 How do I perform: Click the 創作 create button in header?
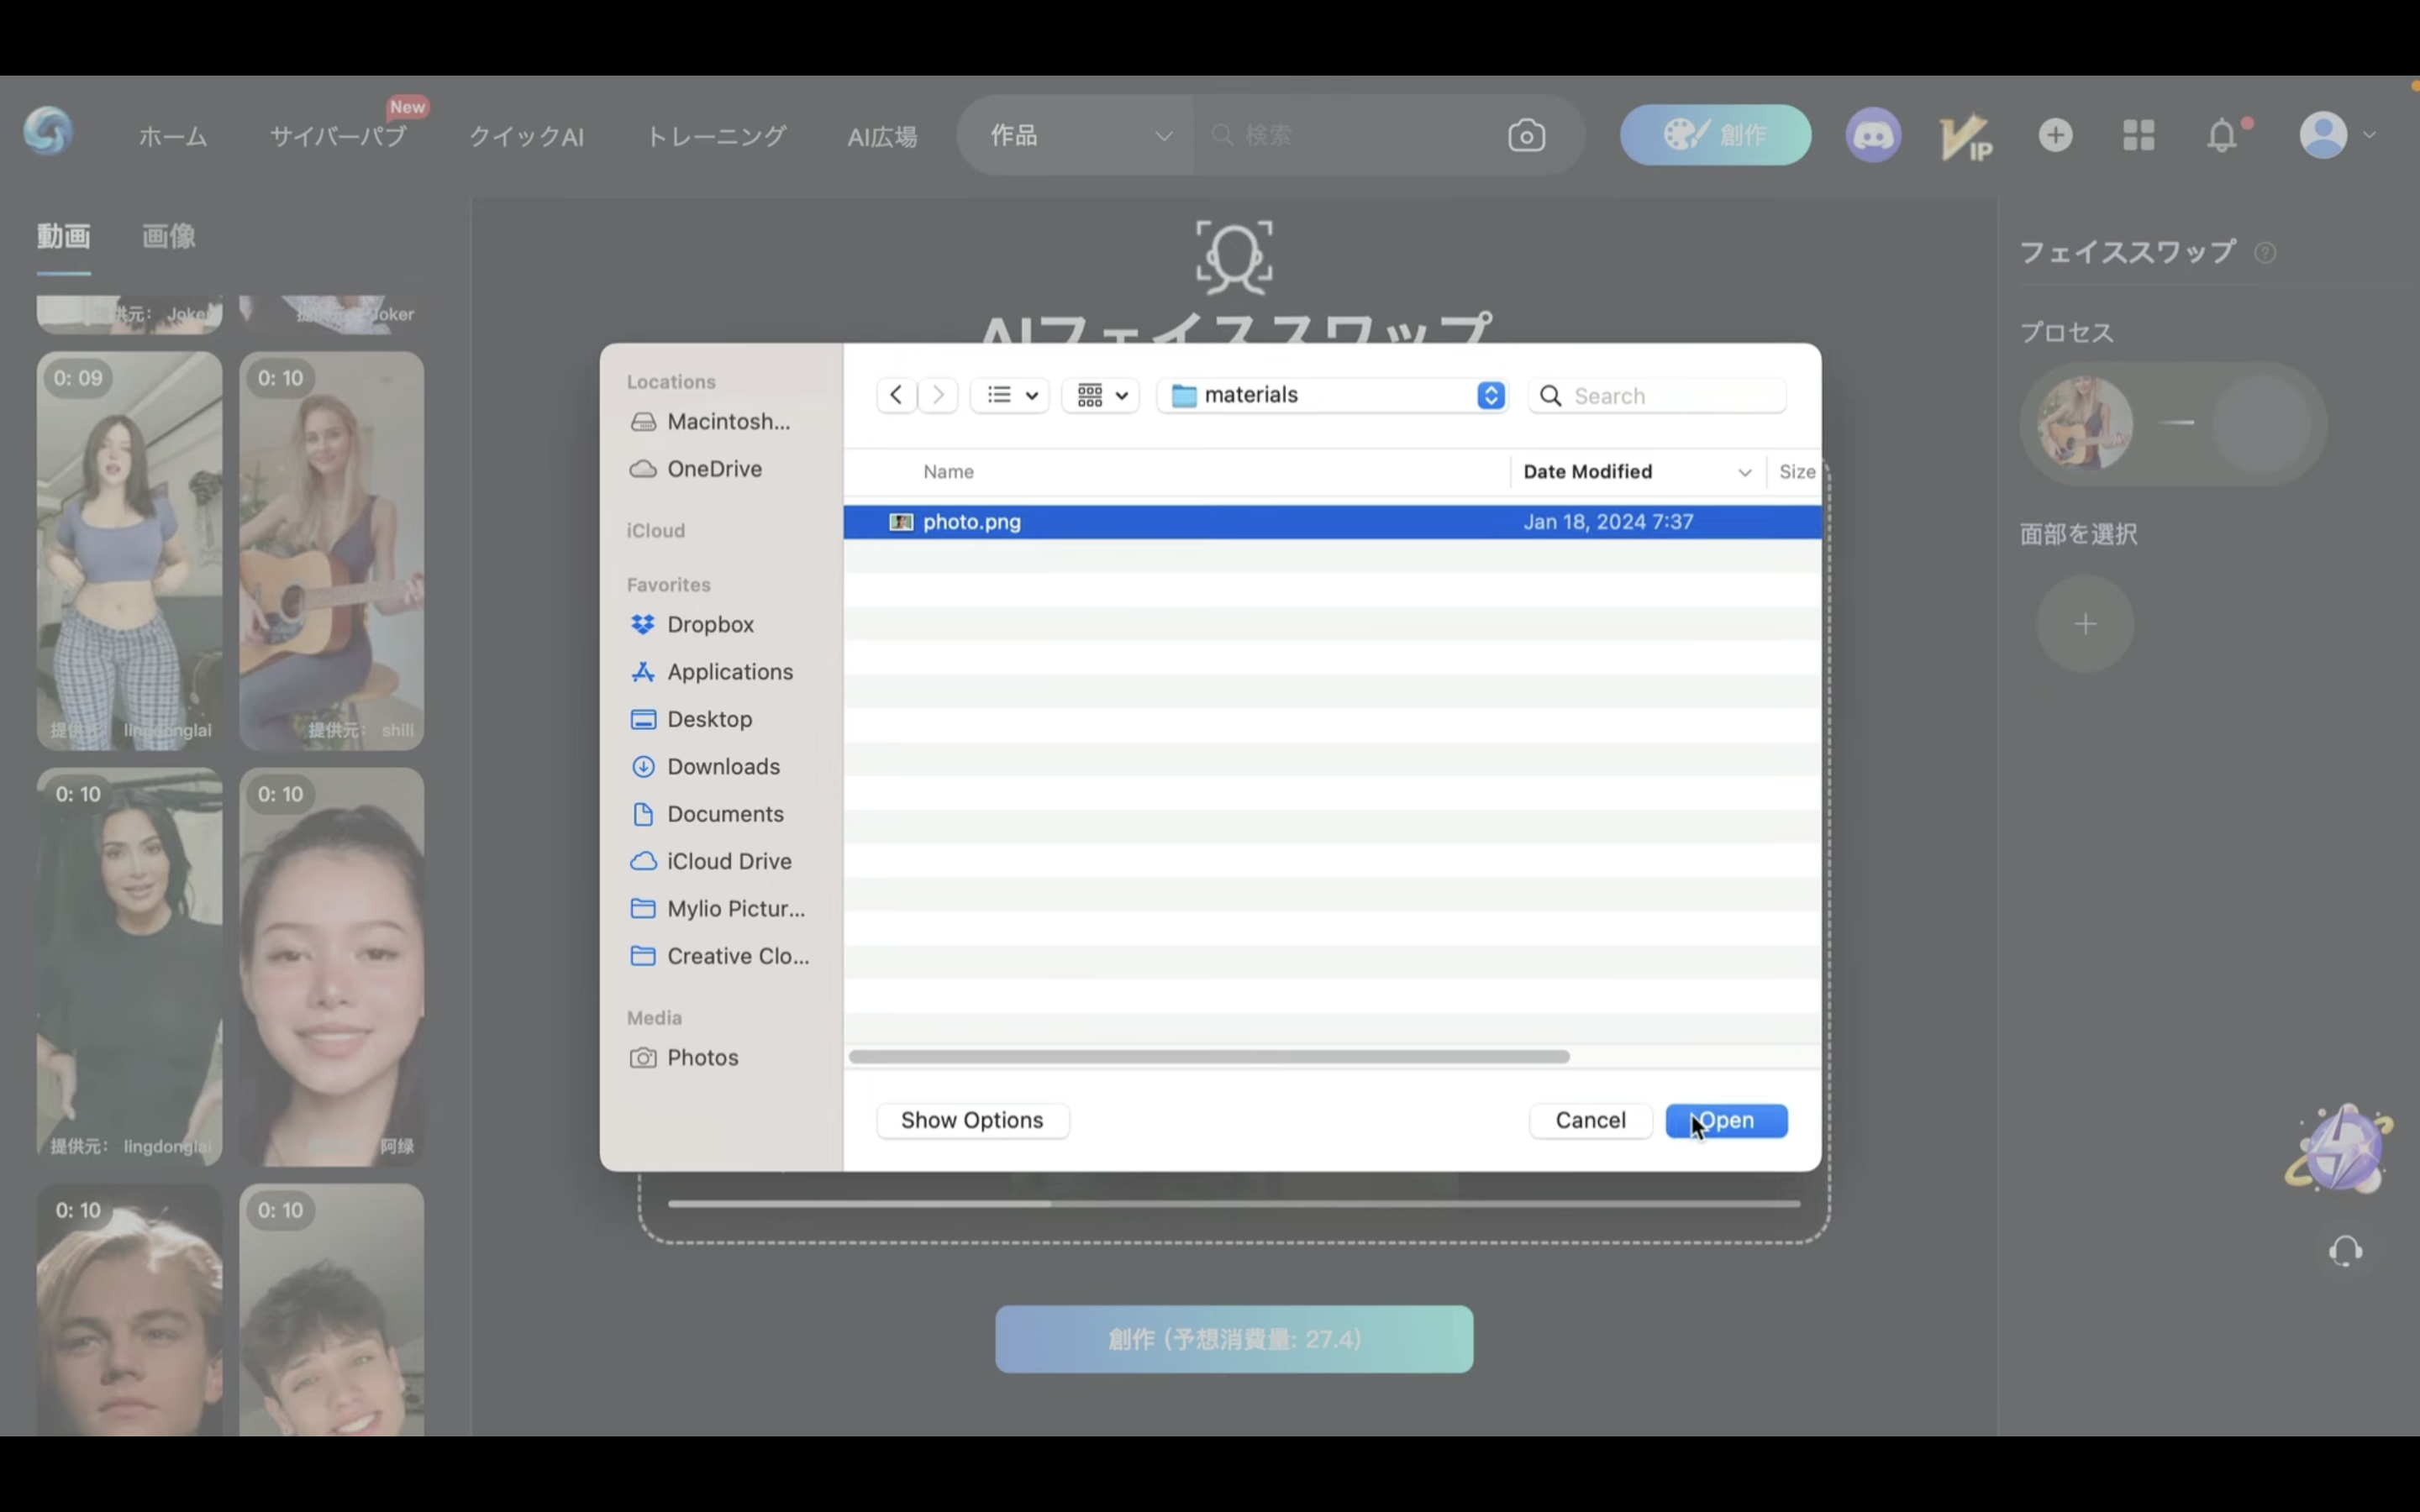pyautogui.click(x=1715, y=135)
